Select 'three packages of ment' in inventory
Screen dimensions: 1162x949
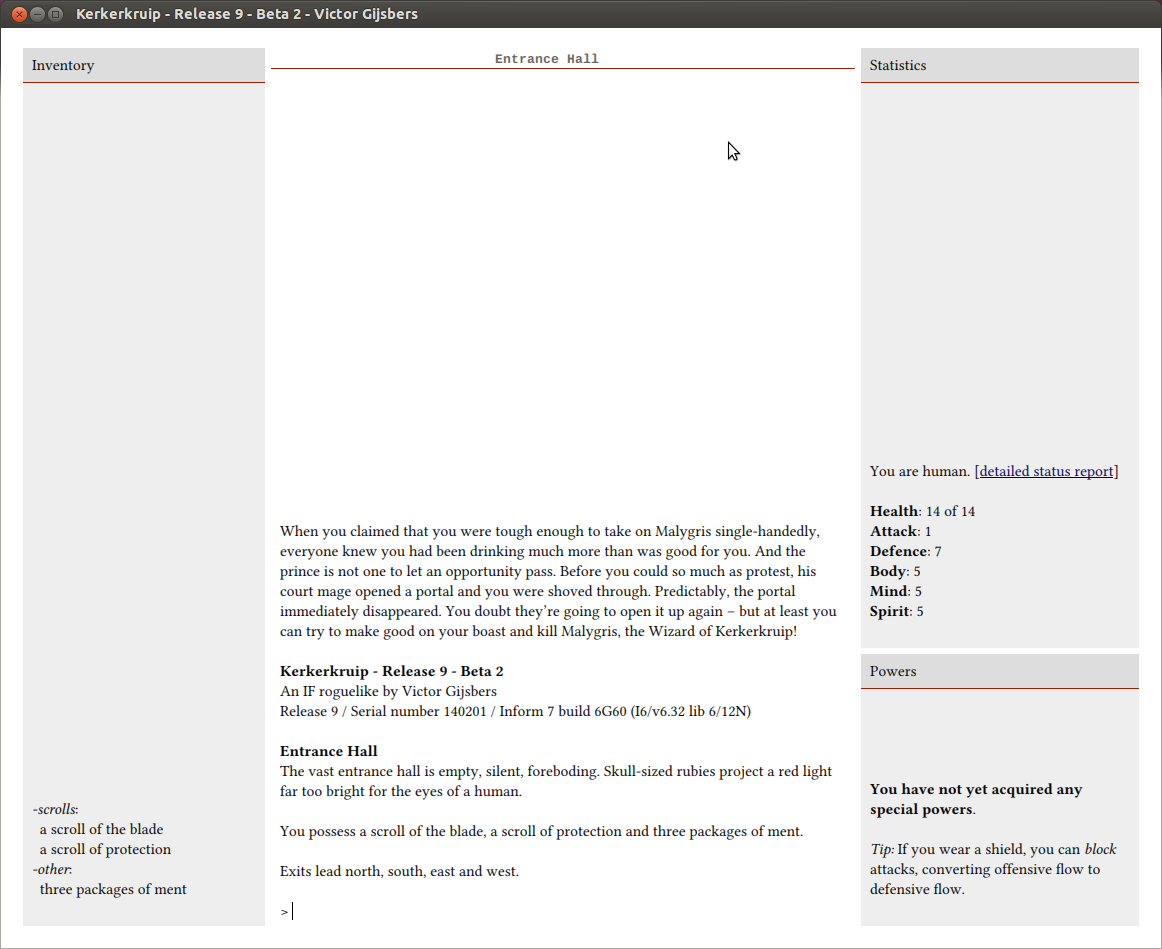point(113,889)
